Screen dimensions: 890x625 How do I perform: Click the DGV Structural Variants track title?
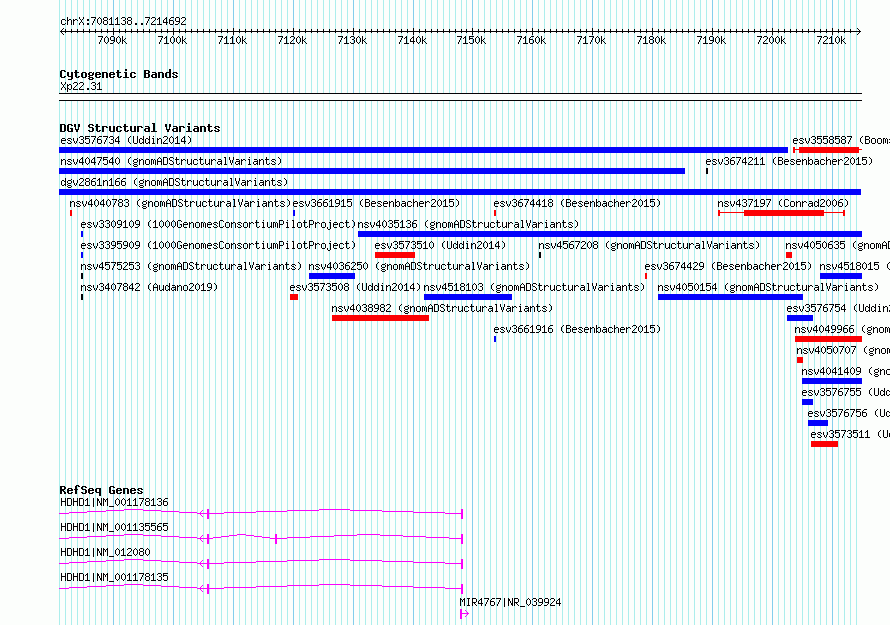click(140, 128)
